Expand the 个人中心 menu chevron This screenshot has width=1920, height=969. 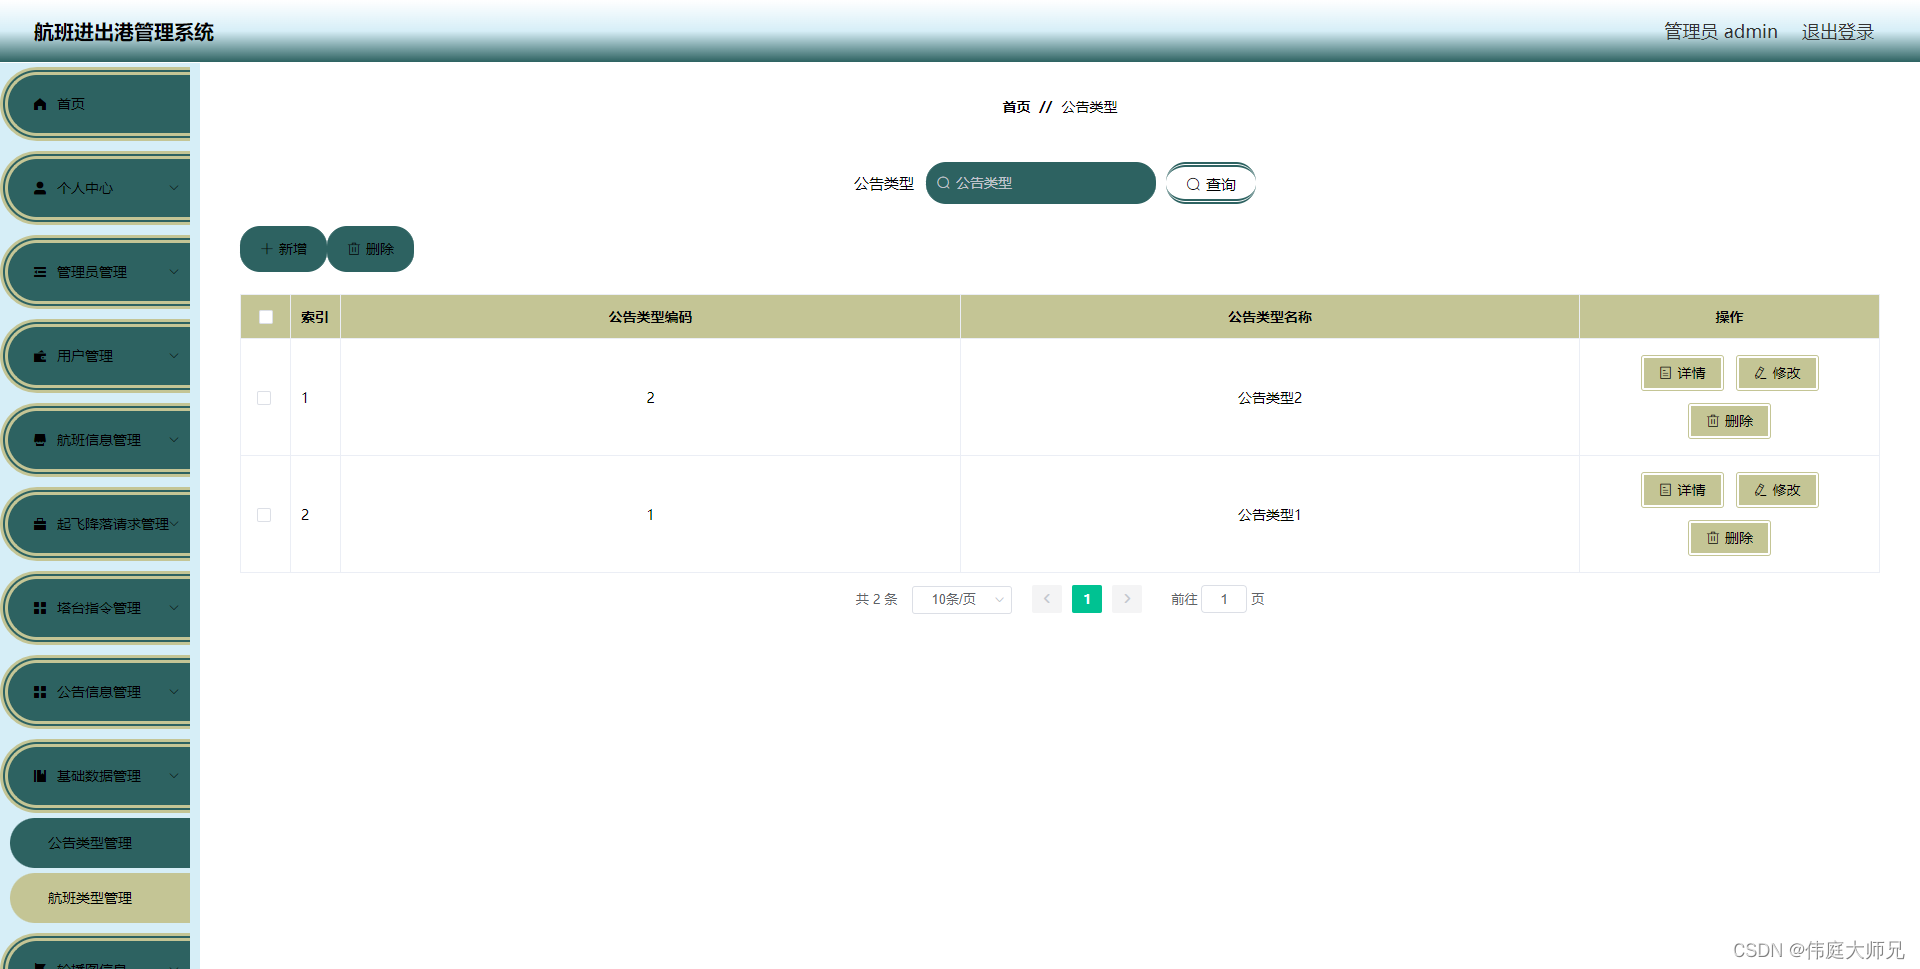174,188
